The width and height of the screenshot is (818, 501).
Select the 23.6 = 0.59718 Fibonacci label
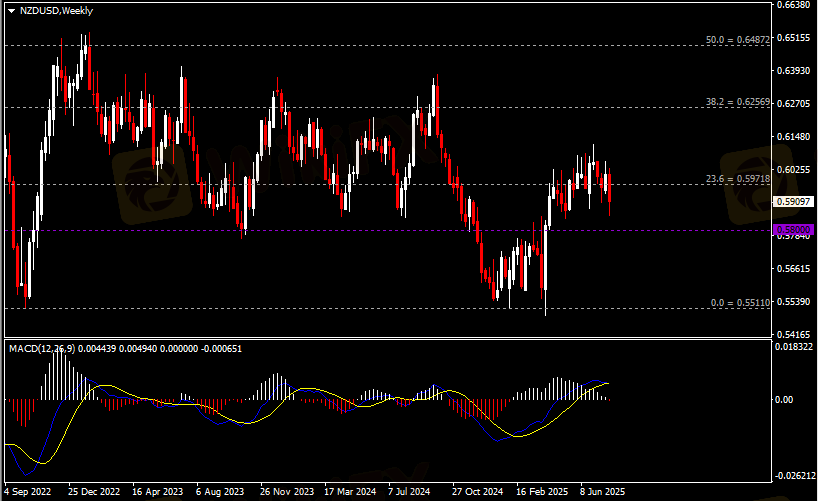coord(738,179)
